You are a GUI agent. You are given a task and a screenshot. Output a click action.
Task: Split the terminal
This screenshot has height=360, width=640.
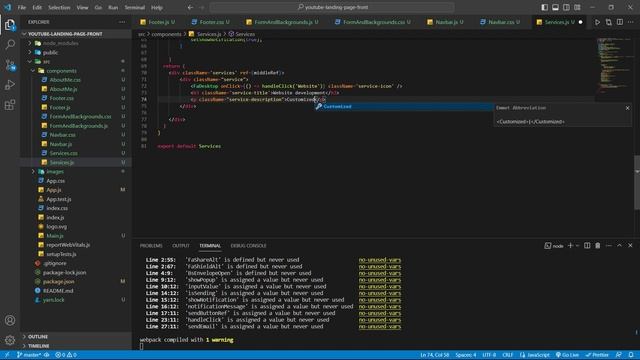(587, 246)
